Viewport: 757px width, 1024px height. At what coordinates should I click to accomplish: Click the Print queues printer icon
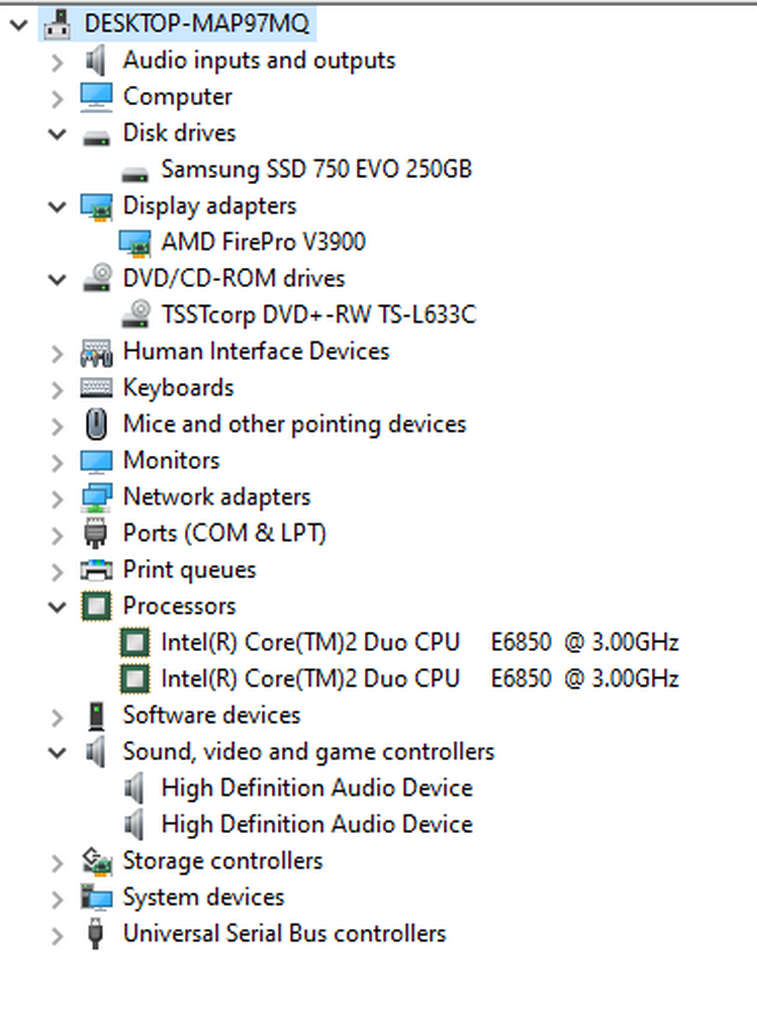96,569
